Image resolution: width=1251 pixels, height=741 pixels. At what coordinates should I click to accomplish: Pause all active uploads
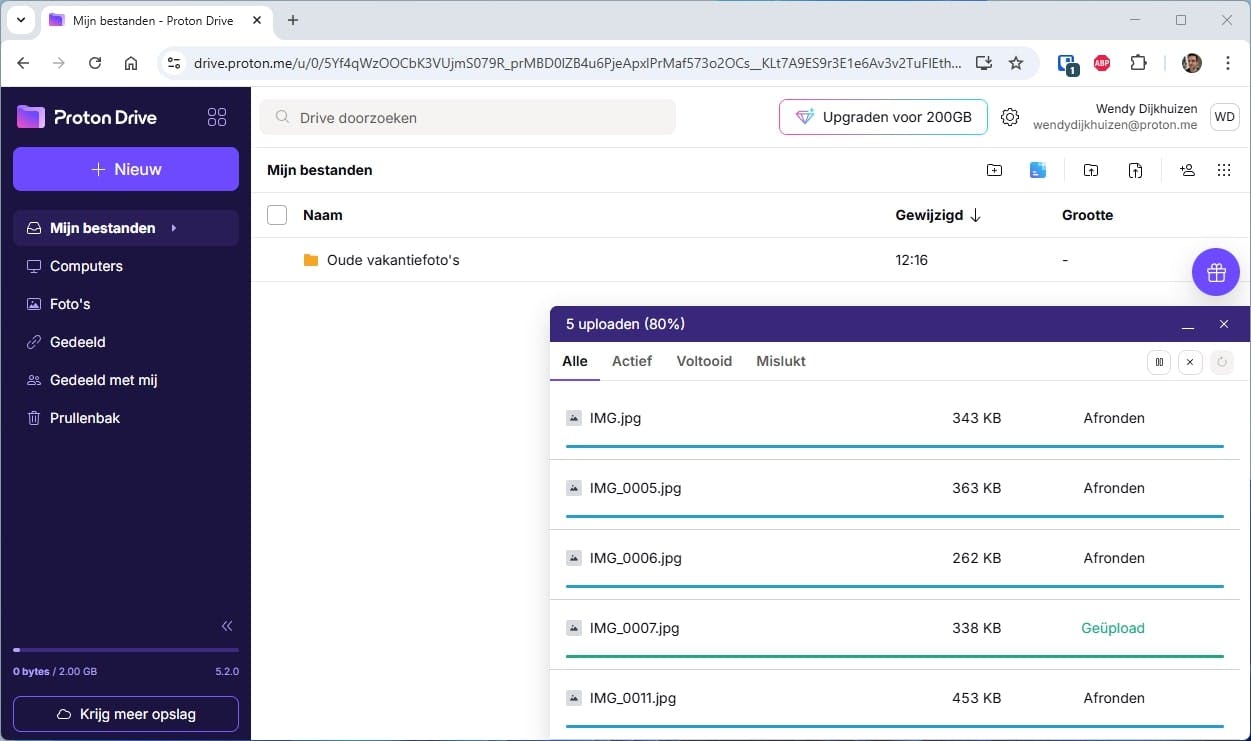point(1158,362)
